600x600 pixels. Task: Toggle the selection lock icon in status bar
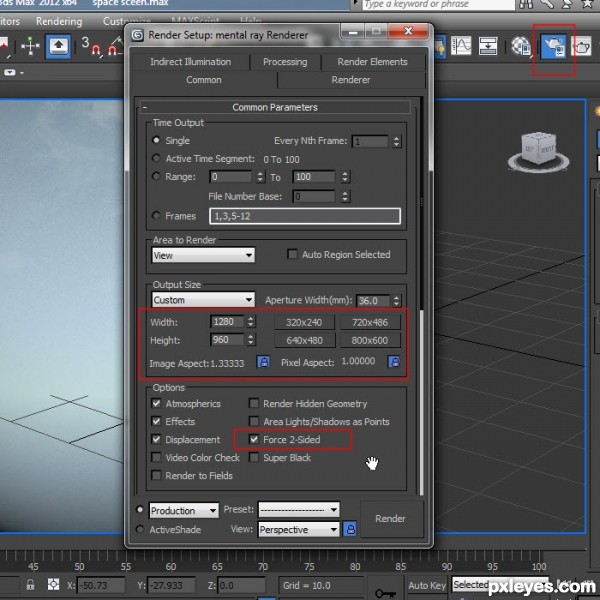(30, 584)
